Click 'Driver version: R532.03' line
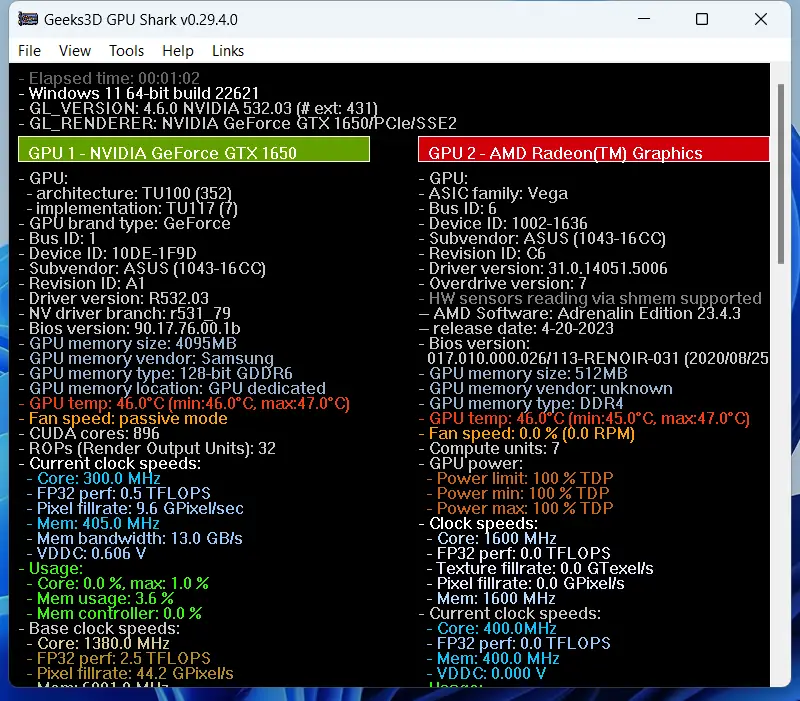 [114, 298]
